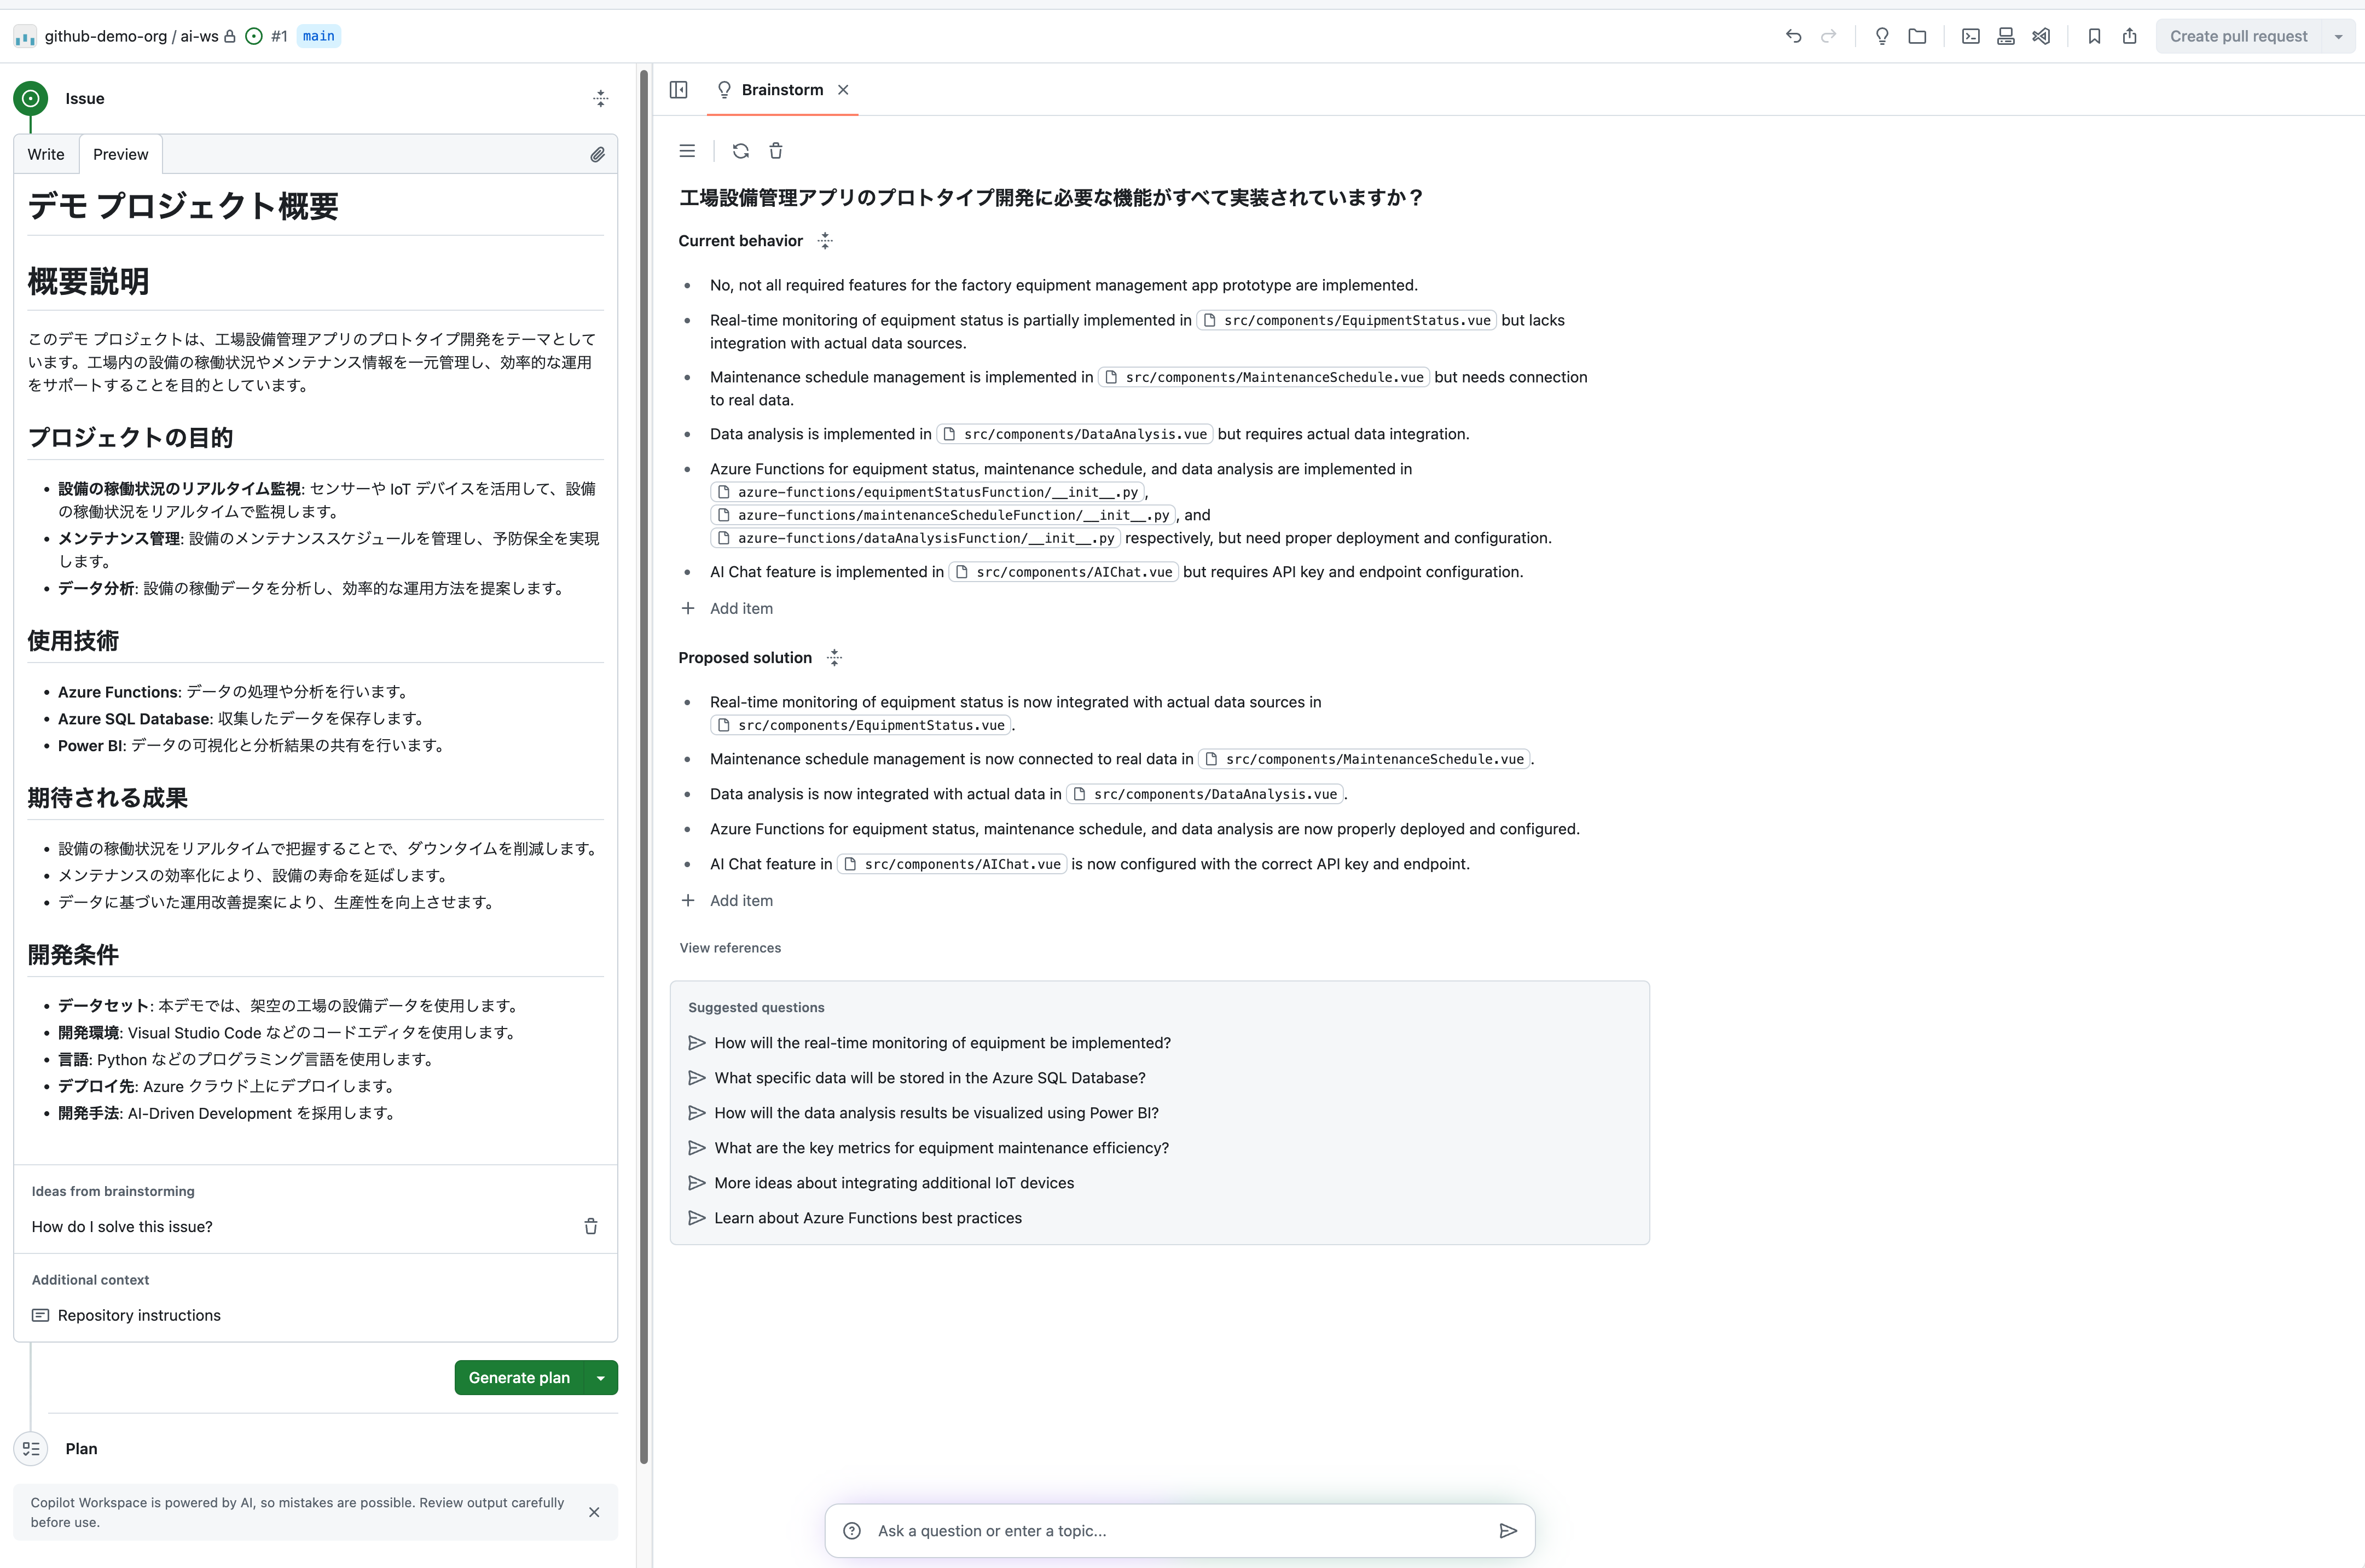Click the send arrow in question box
The image size is (2365, 1568).
(x=1508, y=1531)
